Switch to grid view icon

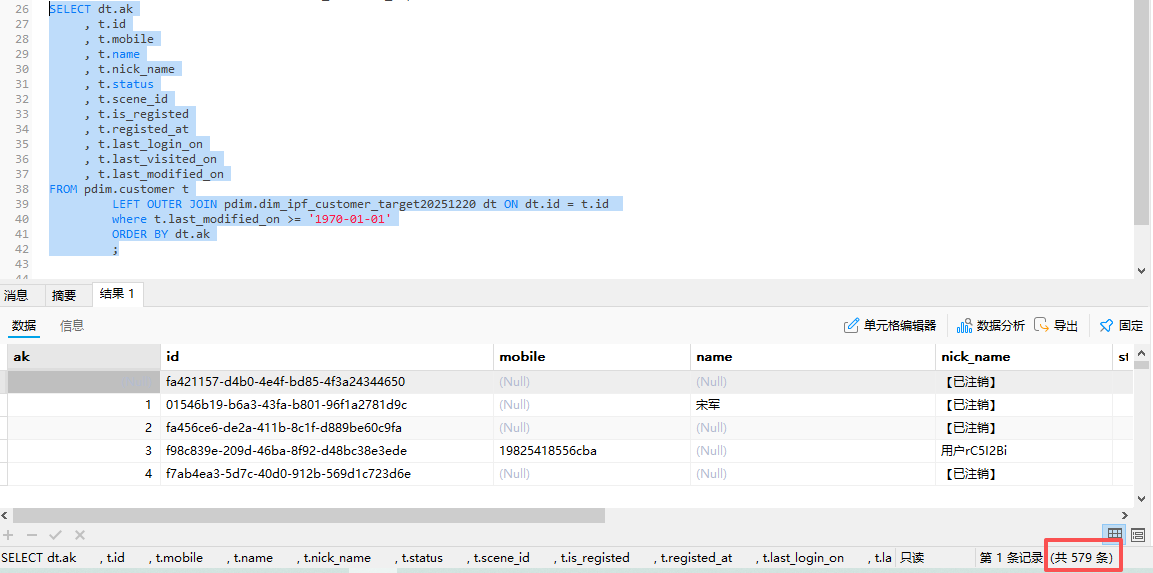(1114, 535)
